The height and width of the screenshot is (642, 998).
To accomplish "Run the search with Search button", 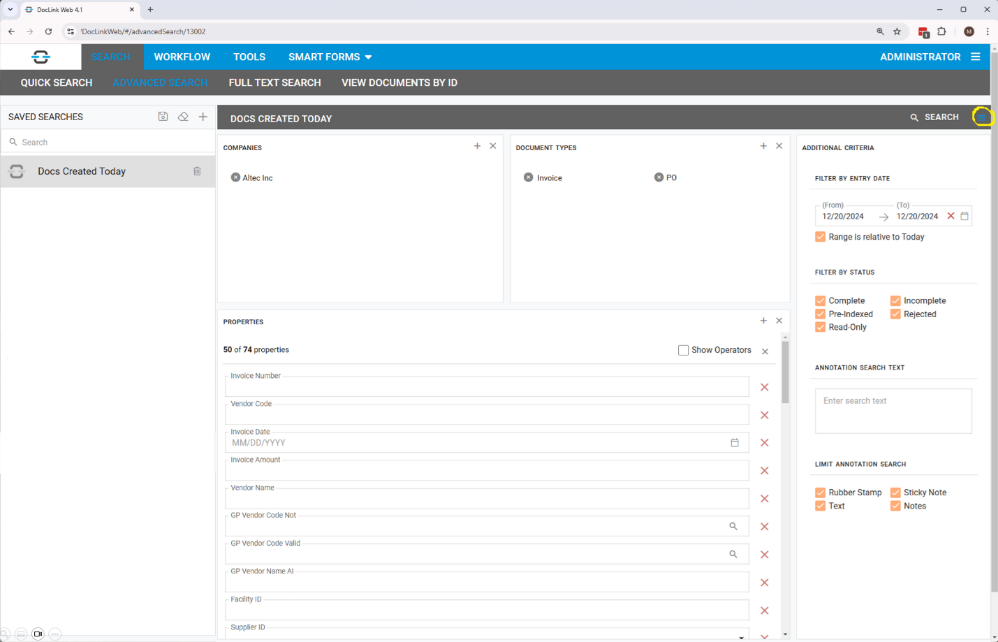I will [934, 117].
